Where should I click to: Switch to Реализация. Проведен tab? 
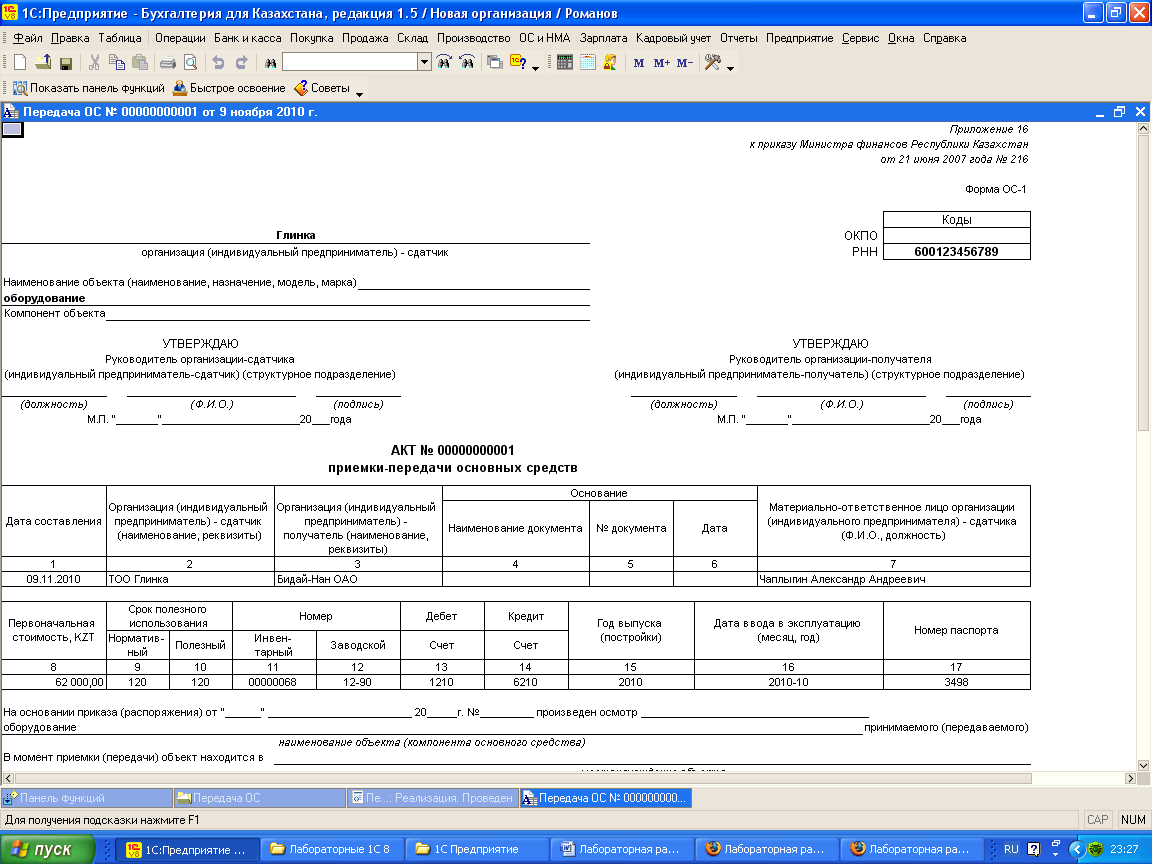click(x=433, y=798)
